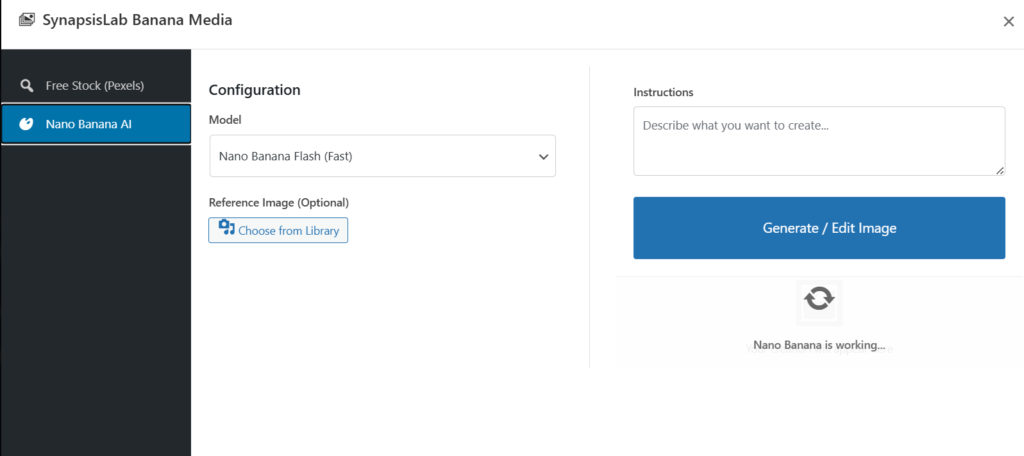Click the Instructions label
The height and width of the screenshot is (456, 1024).
pyautogui.click(x=663, y=92)
